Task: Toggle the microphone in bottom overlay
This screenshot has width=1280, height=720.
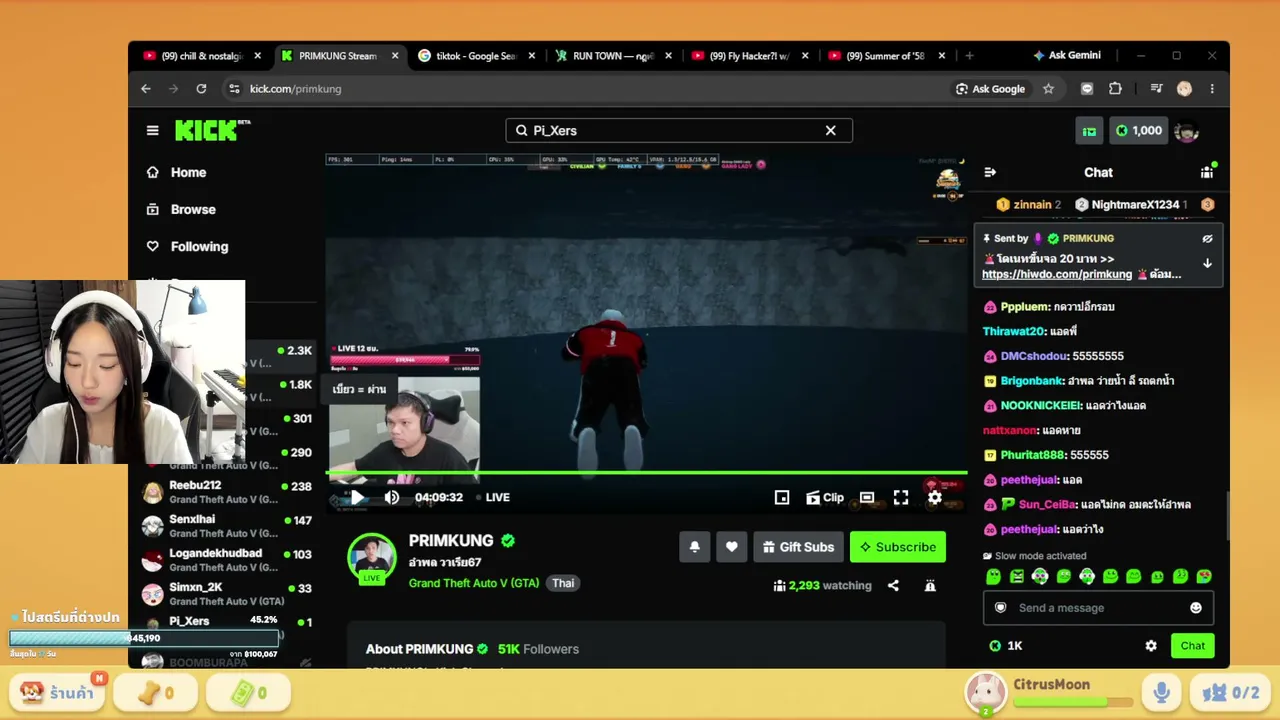Action: point(1161,692)
